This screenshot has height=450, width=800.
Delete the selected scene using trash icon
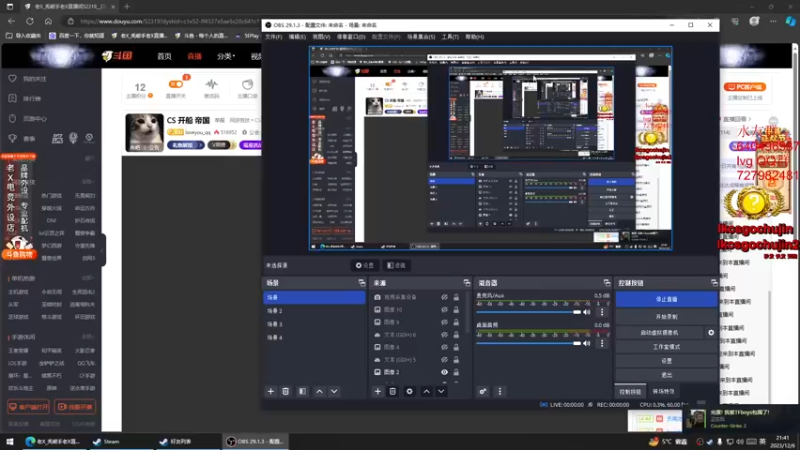coord(286,391)
